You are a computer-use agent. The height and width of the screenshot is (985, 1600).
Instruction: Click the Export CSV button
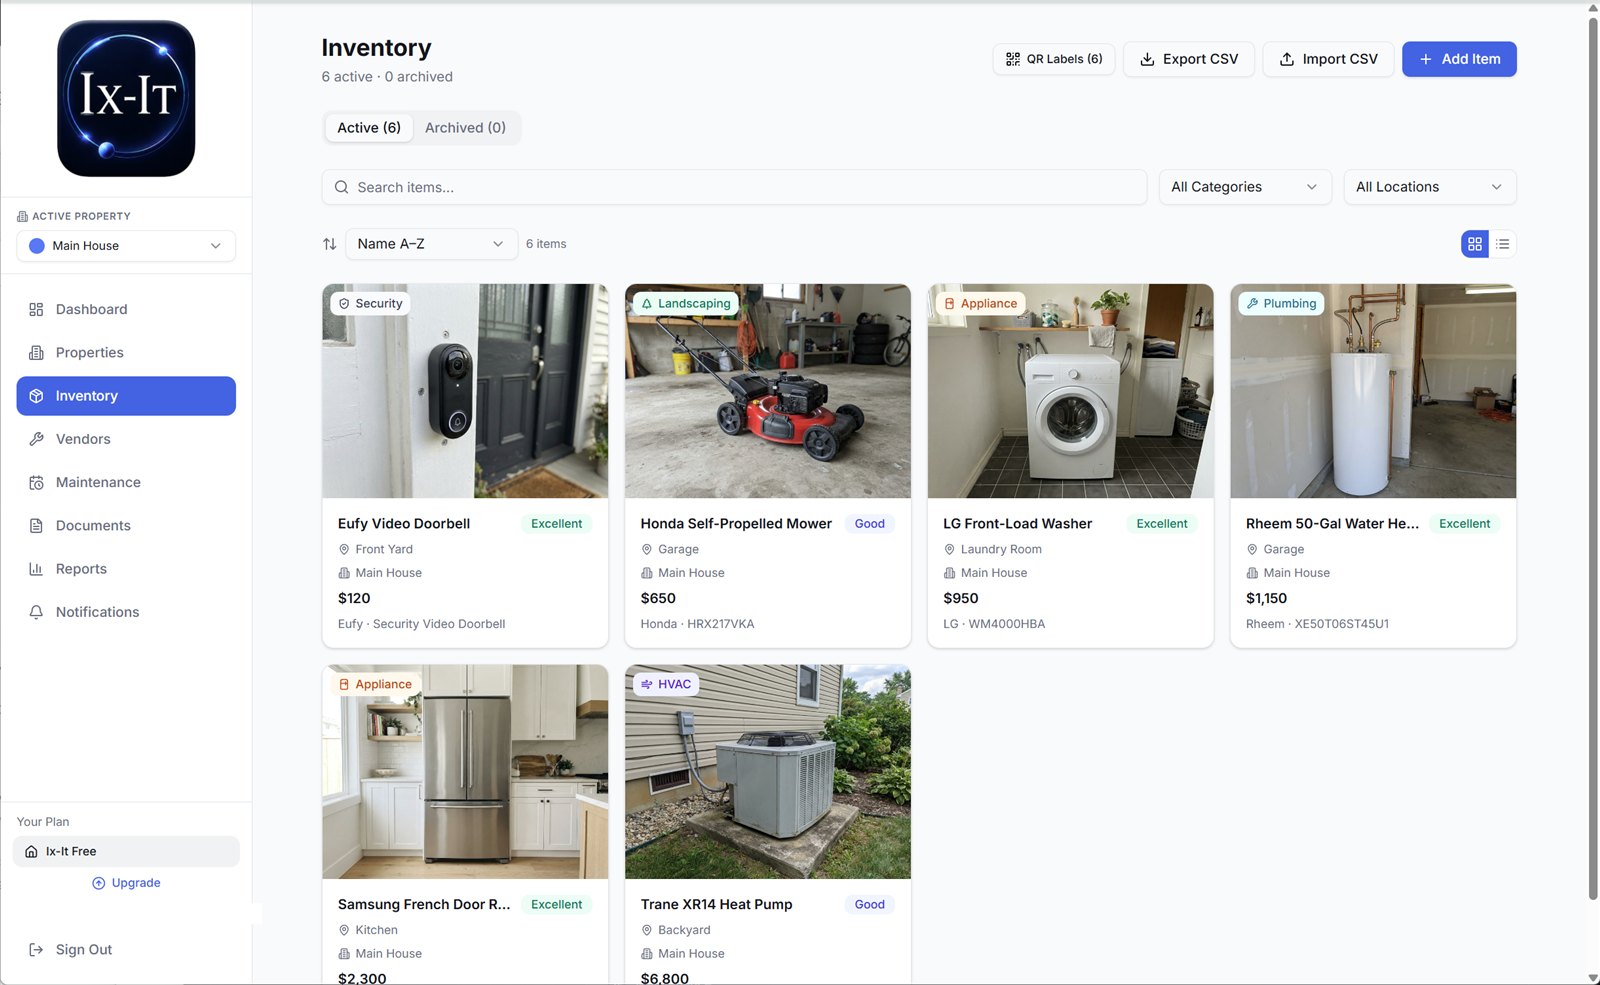point(1189,59)
